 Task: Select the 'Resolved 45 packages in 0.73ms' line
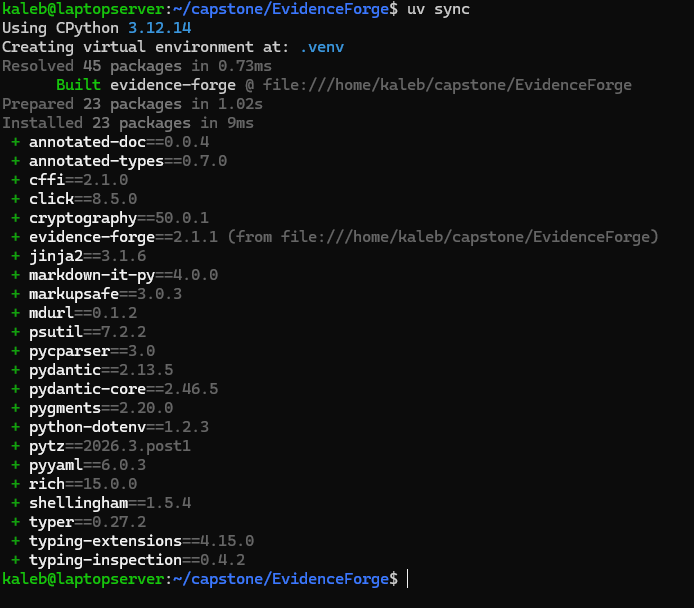137,66
